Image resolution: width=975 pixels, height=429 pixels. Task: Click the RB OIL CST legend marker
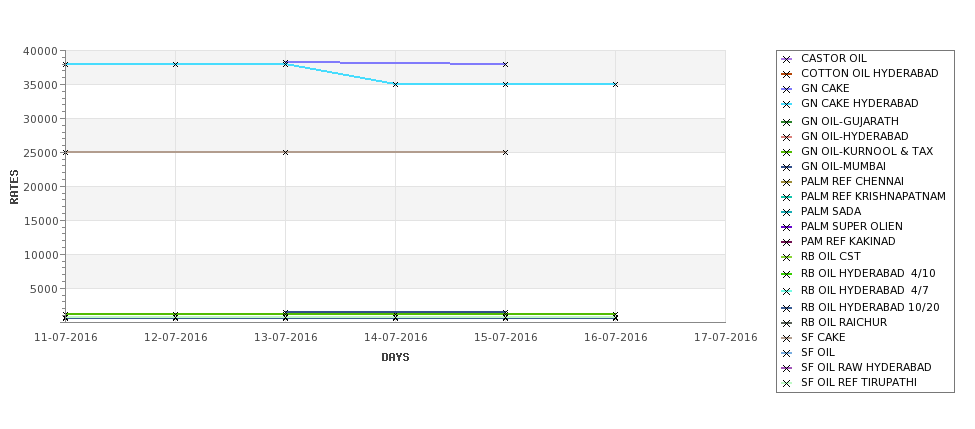pyautogui.click(x=787, y=257)
